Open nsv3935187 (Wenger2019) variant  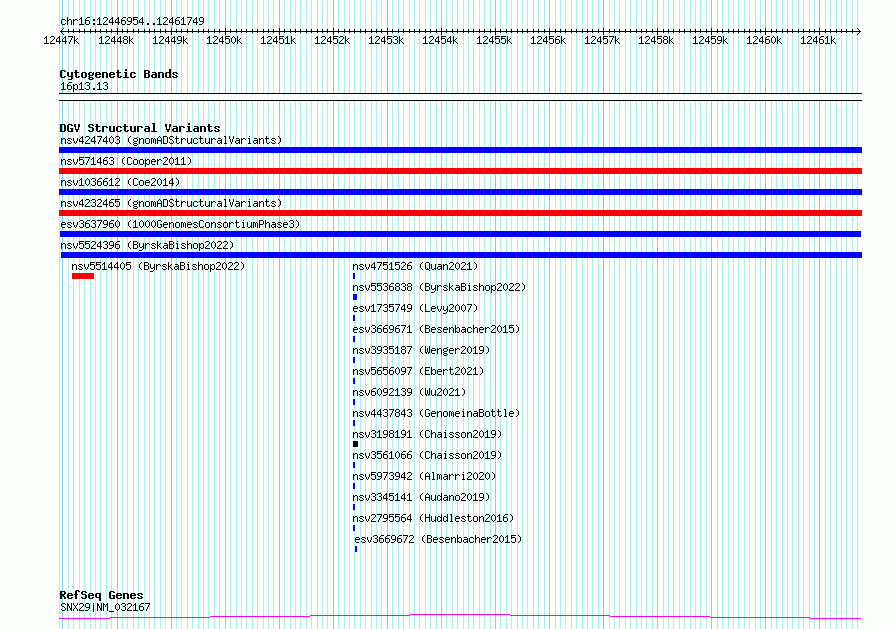[x=421, y=350]
